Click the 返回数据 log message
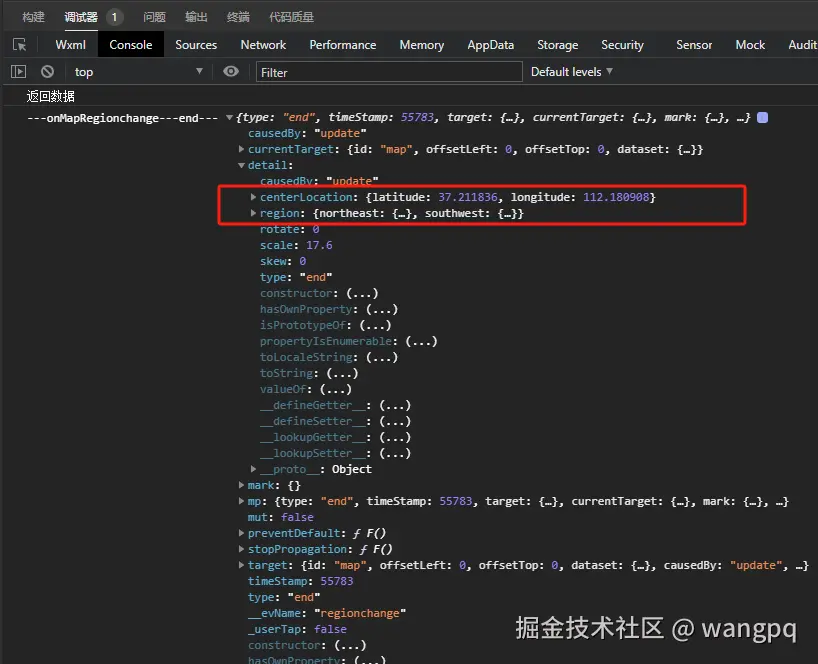 tap(51, 96)
